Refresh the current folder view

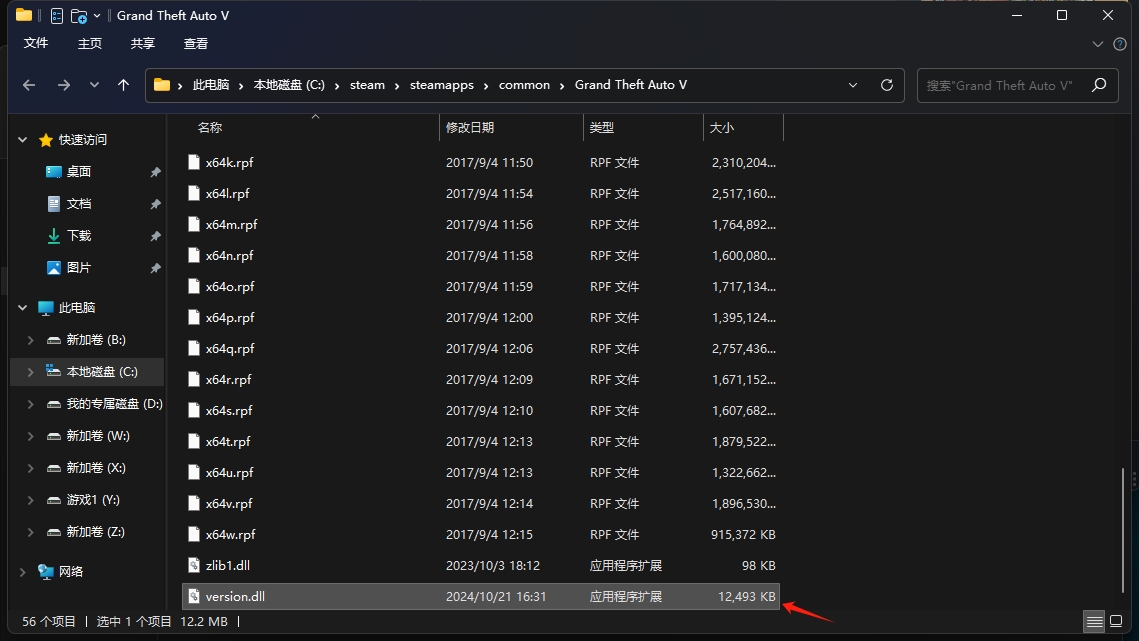tap(886, 85)
